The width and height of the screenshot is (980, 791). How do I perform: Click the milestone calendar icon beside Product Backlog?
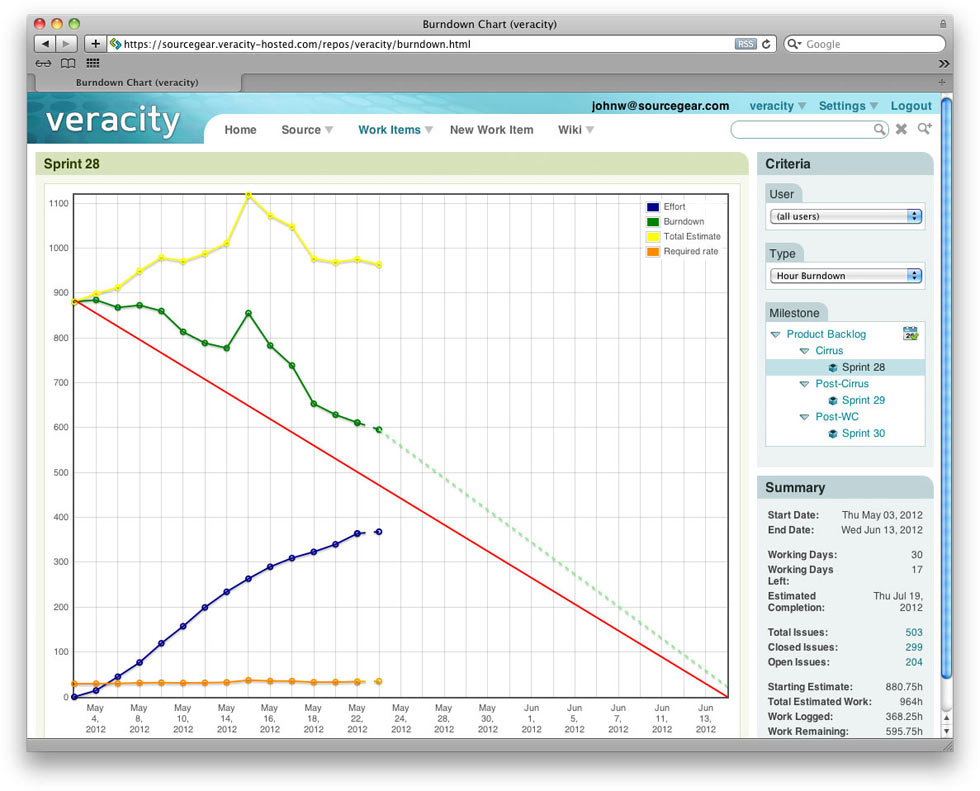click(x=910, y=334)
